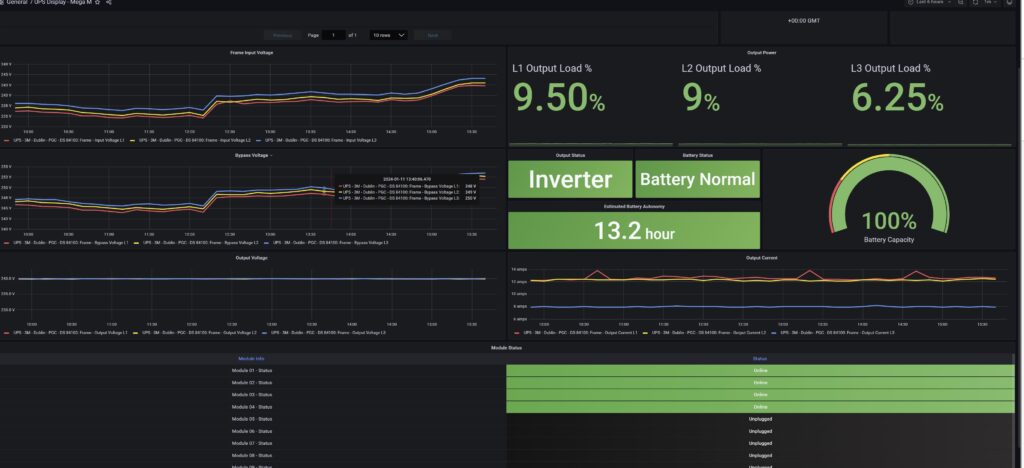
Task: Click the page number input field
Action: pyautogui.click(x=334, y=35)
